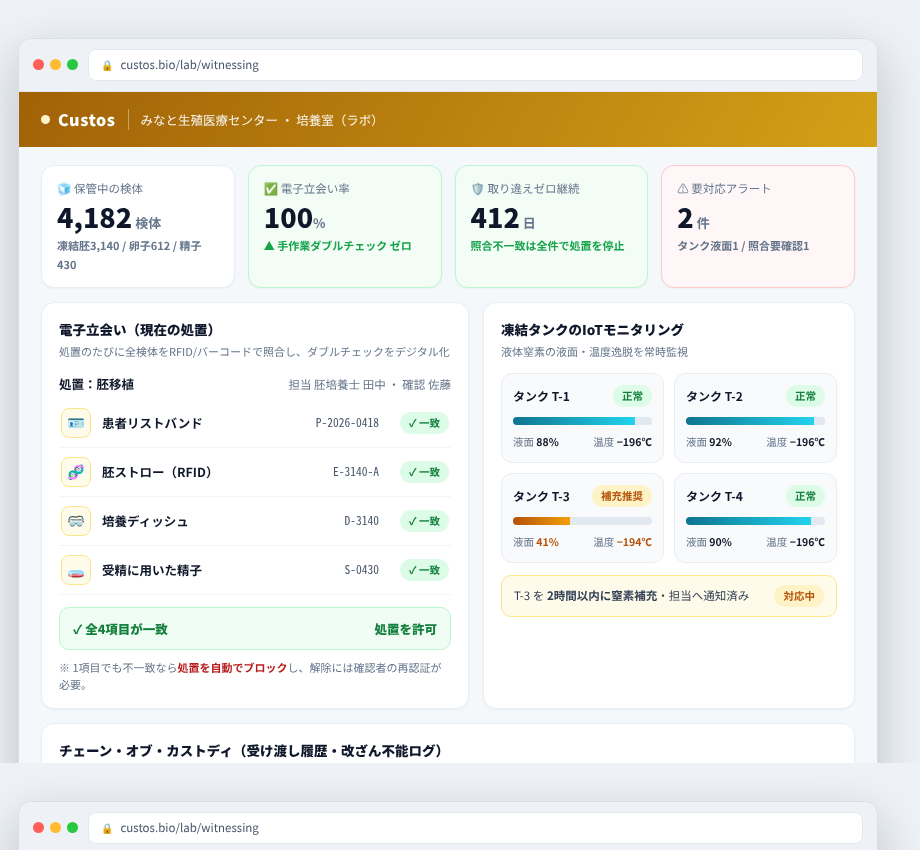The width and height of the screenshot is (920, 850).
Task: Click tank T-3 orange level bar
Action: [x=542, y=521]
